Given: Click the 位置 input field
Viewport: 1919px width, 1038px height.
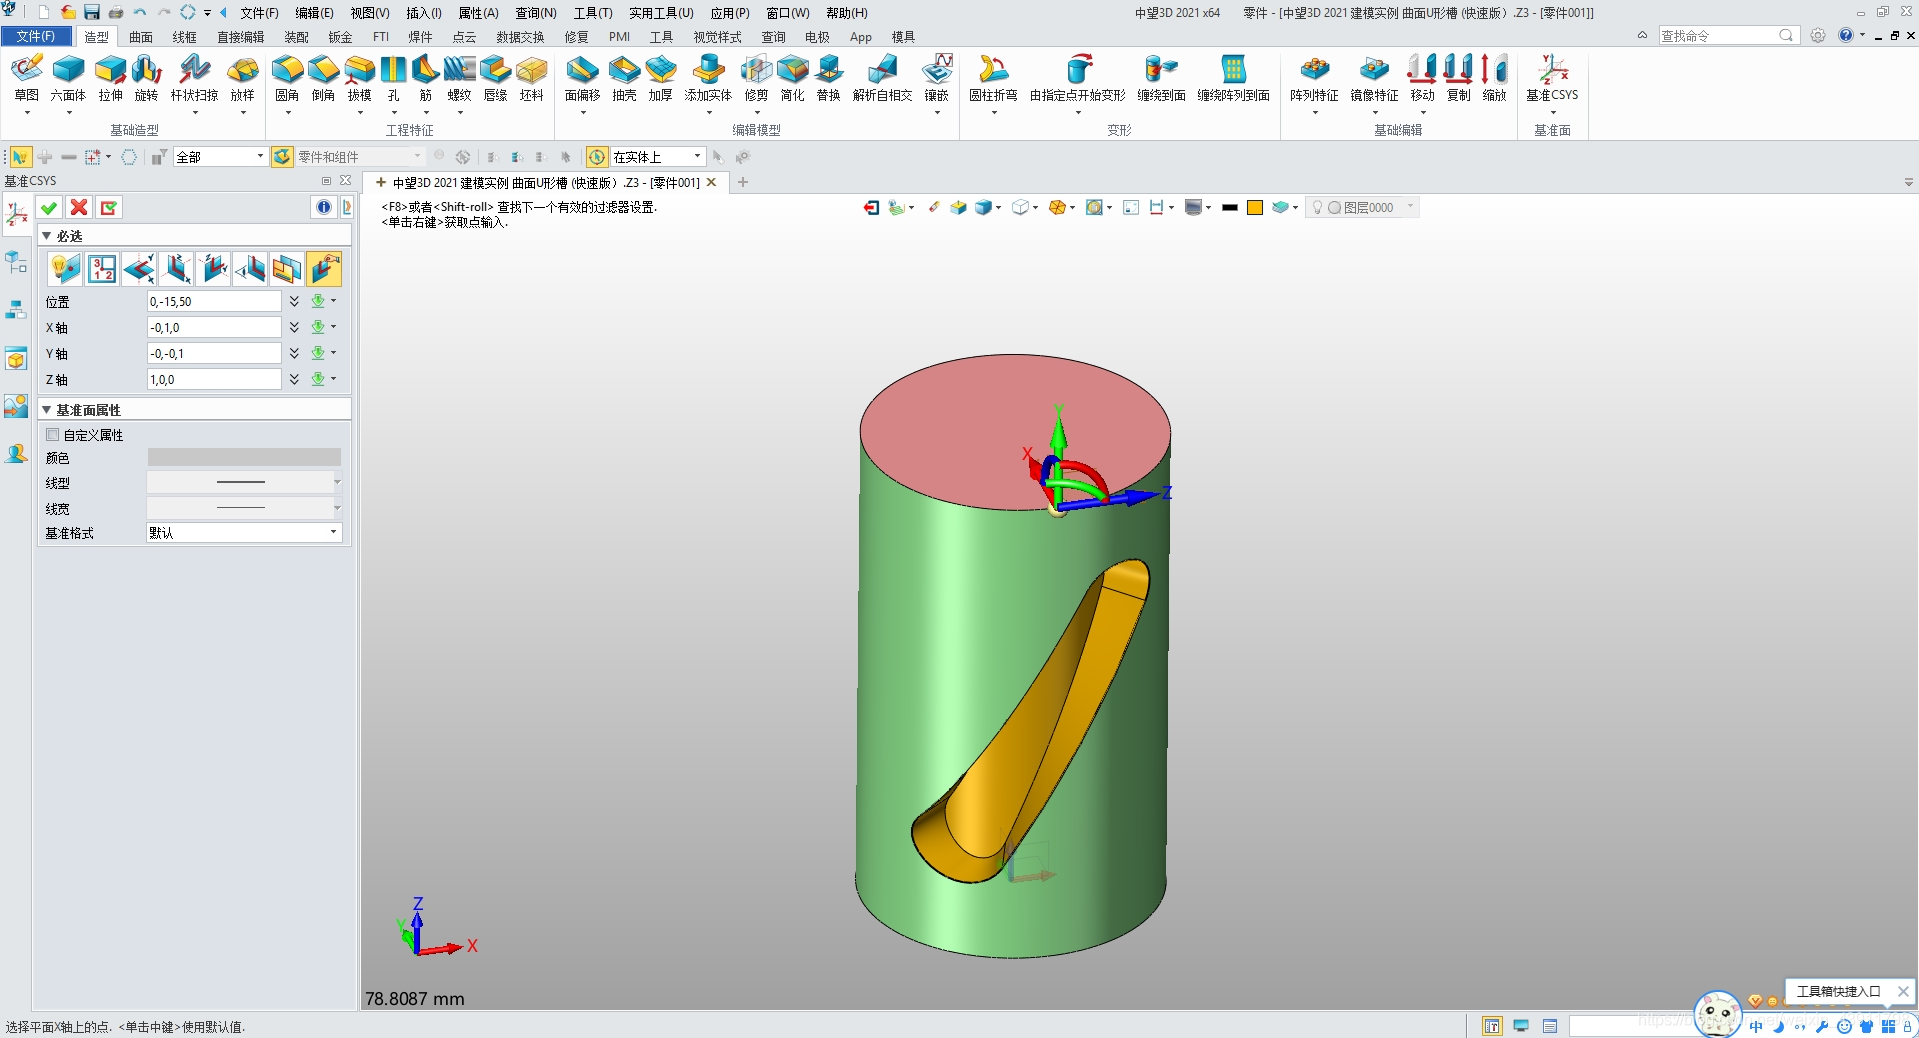Looking at the screenshot, I should [214, 301].
